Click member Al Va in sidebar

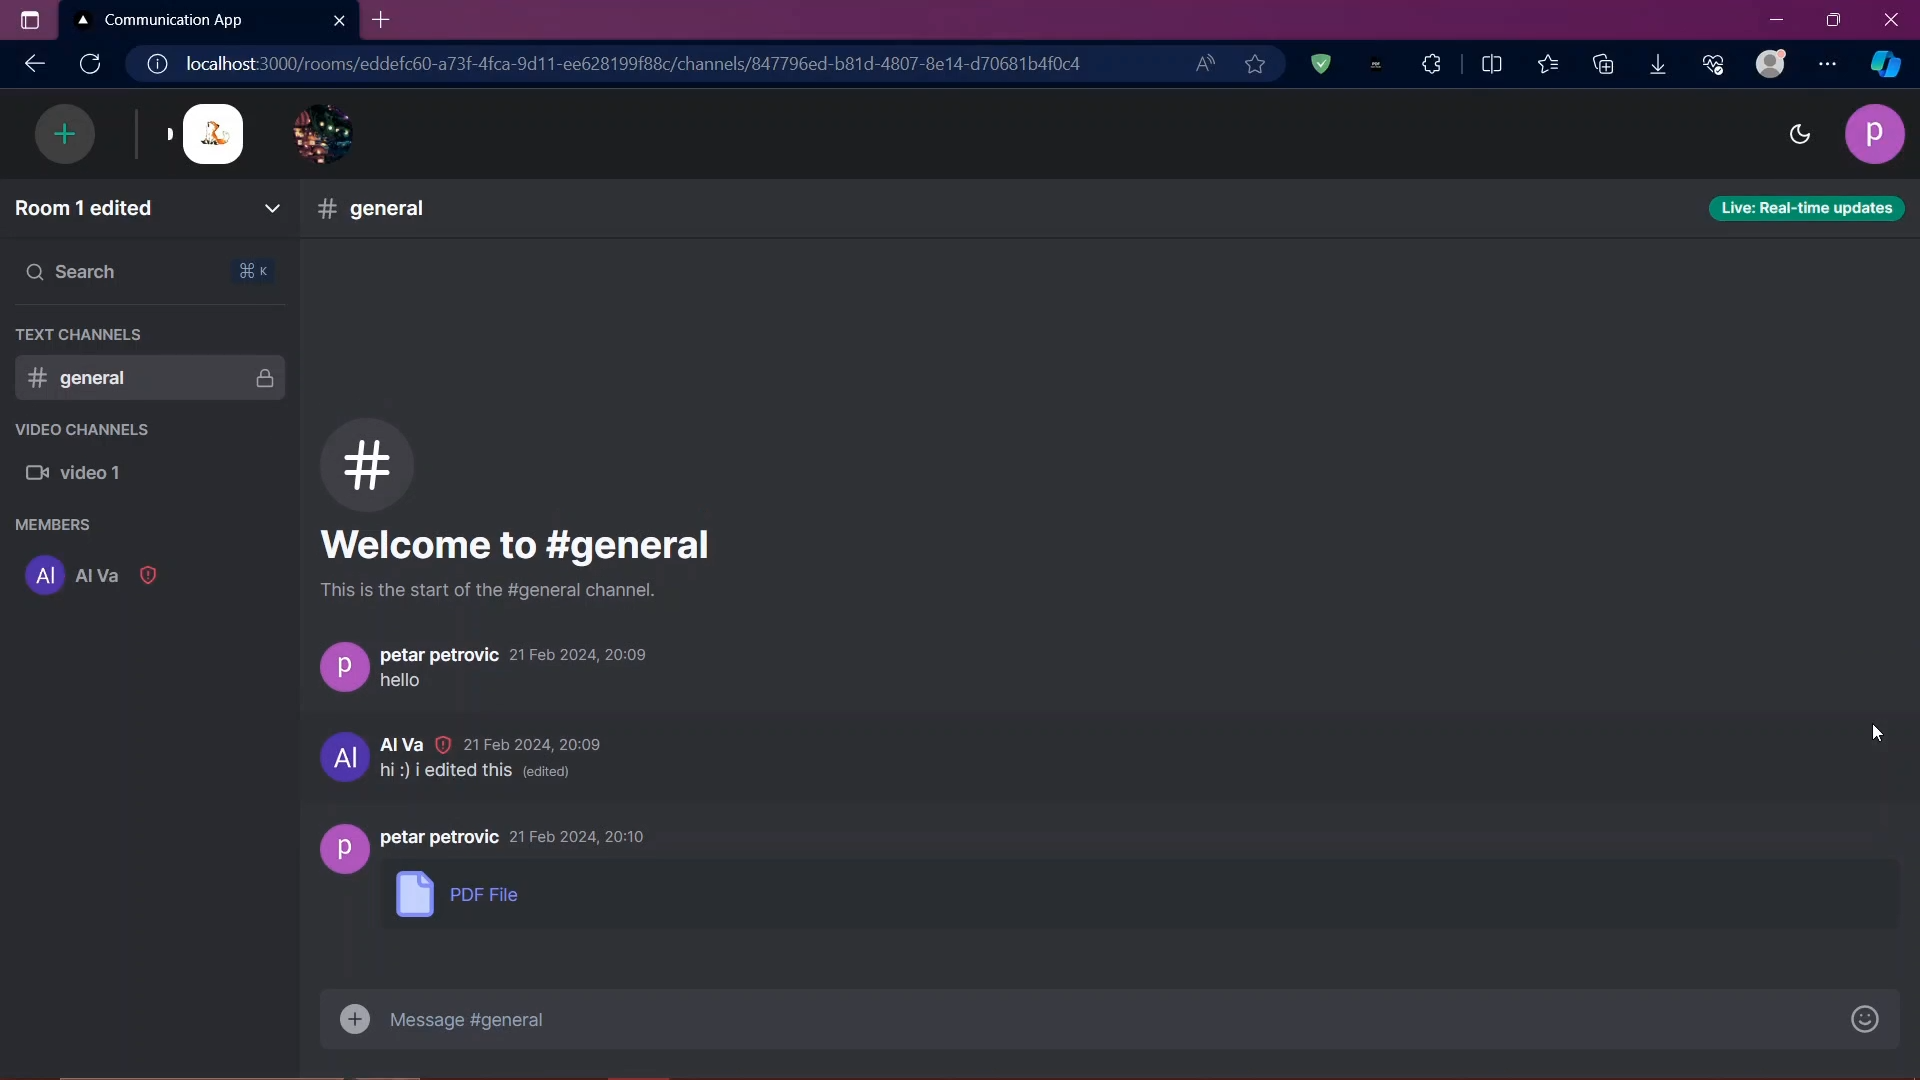tap(96, 576)
